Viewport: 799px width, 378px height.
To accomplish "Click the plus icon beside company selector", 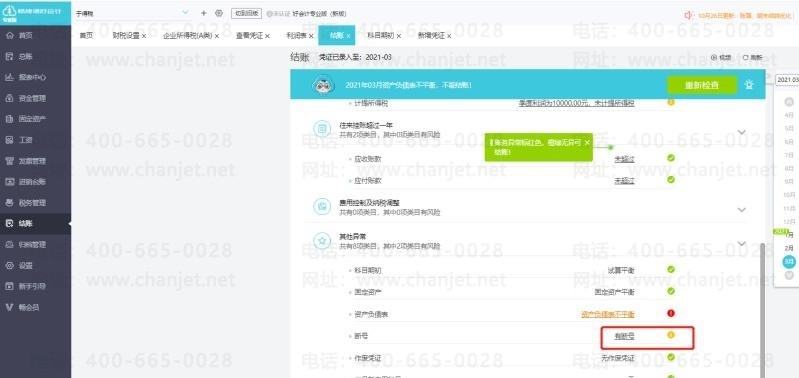I will [204, 13].
